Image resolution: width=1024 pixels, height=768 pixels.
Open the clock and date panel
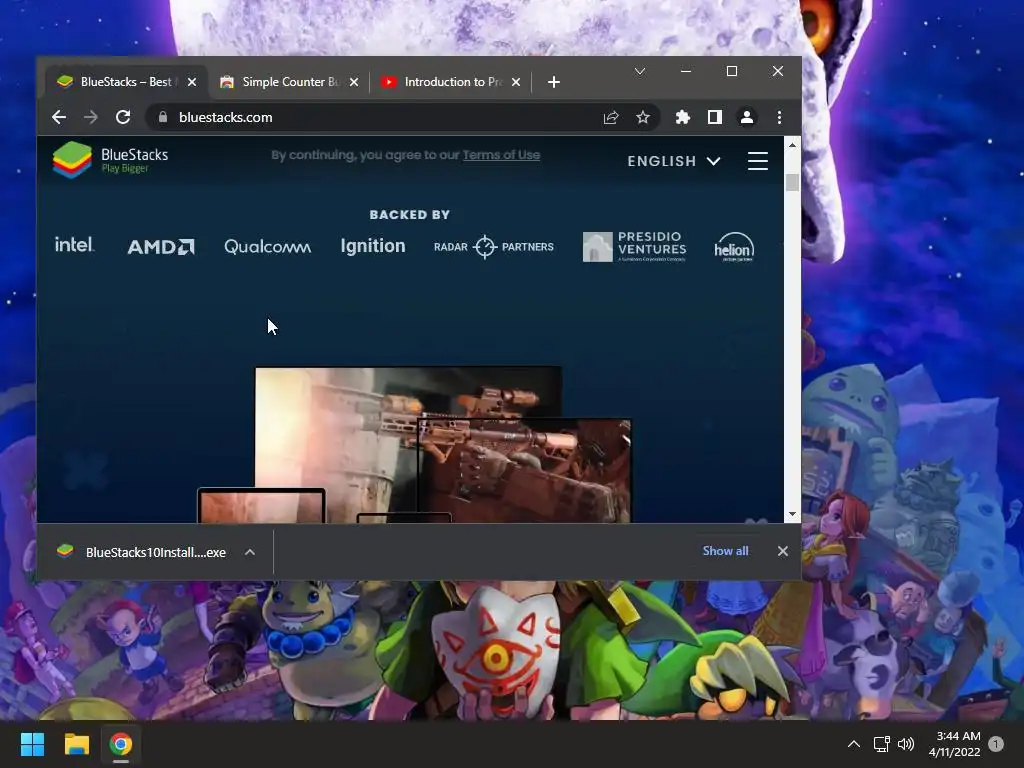(955, 744)
